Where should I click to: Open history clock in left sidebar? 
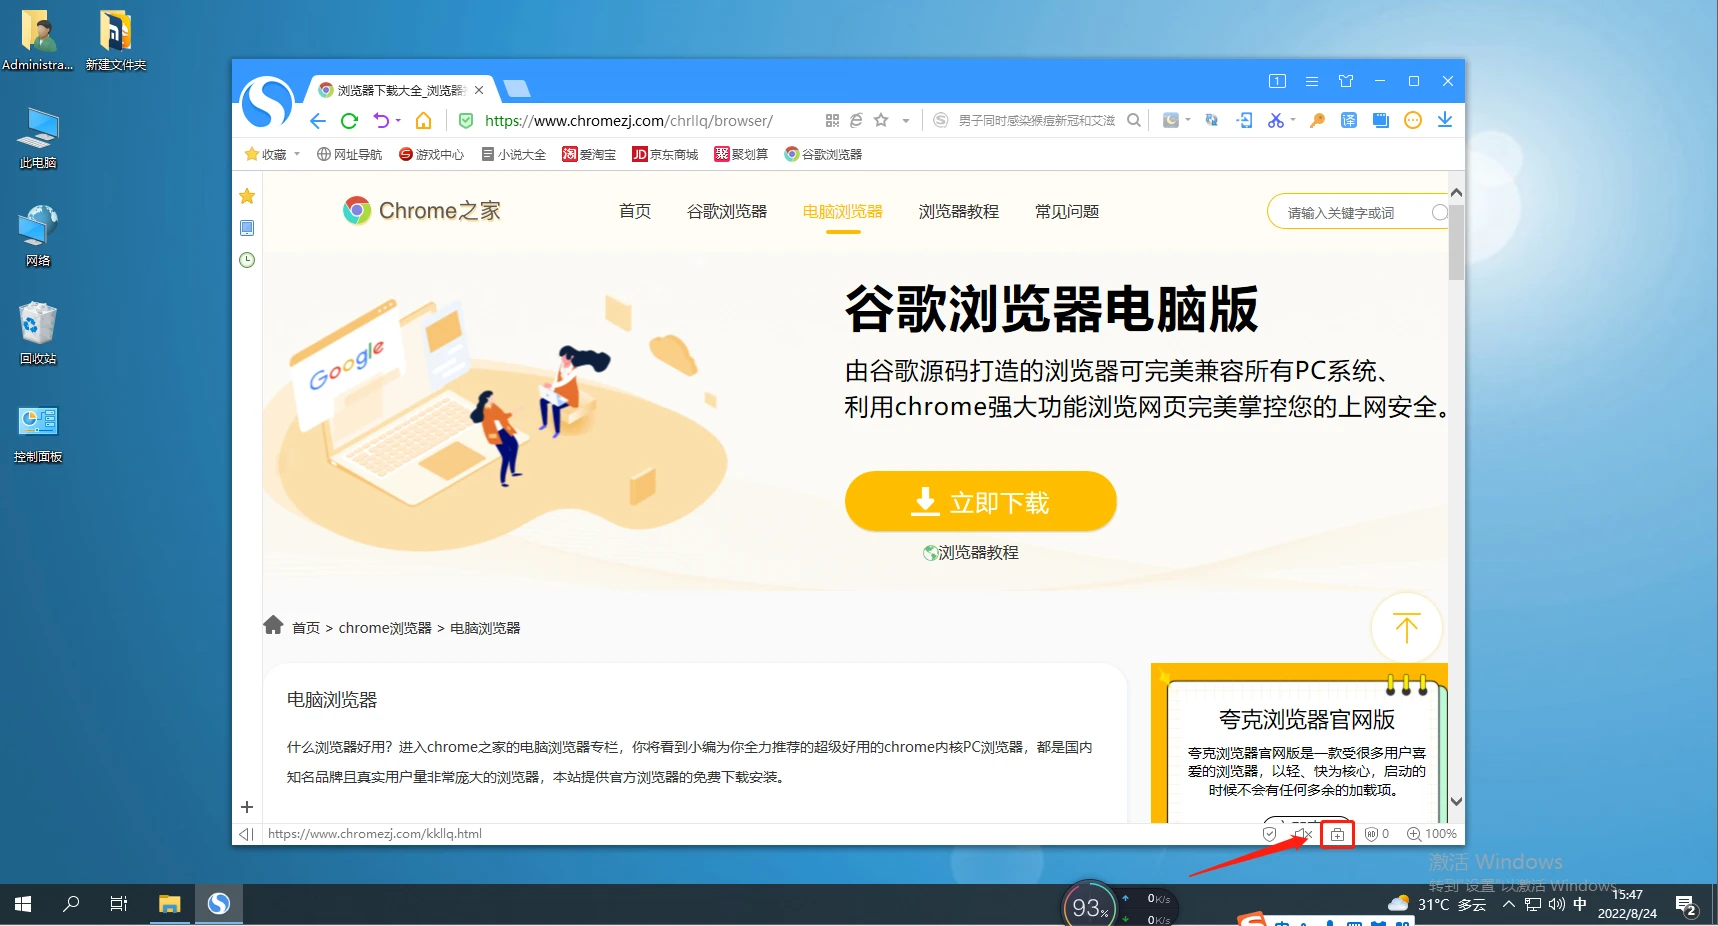(247, 260)
